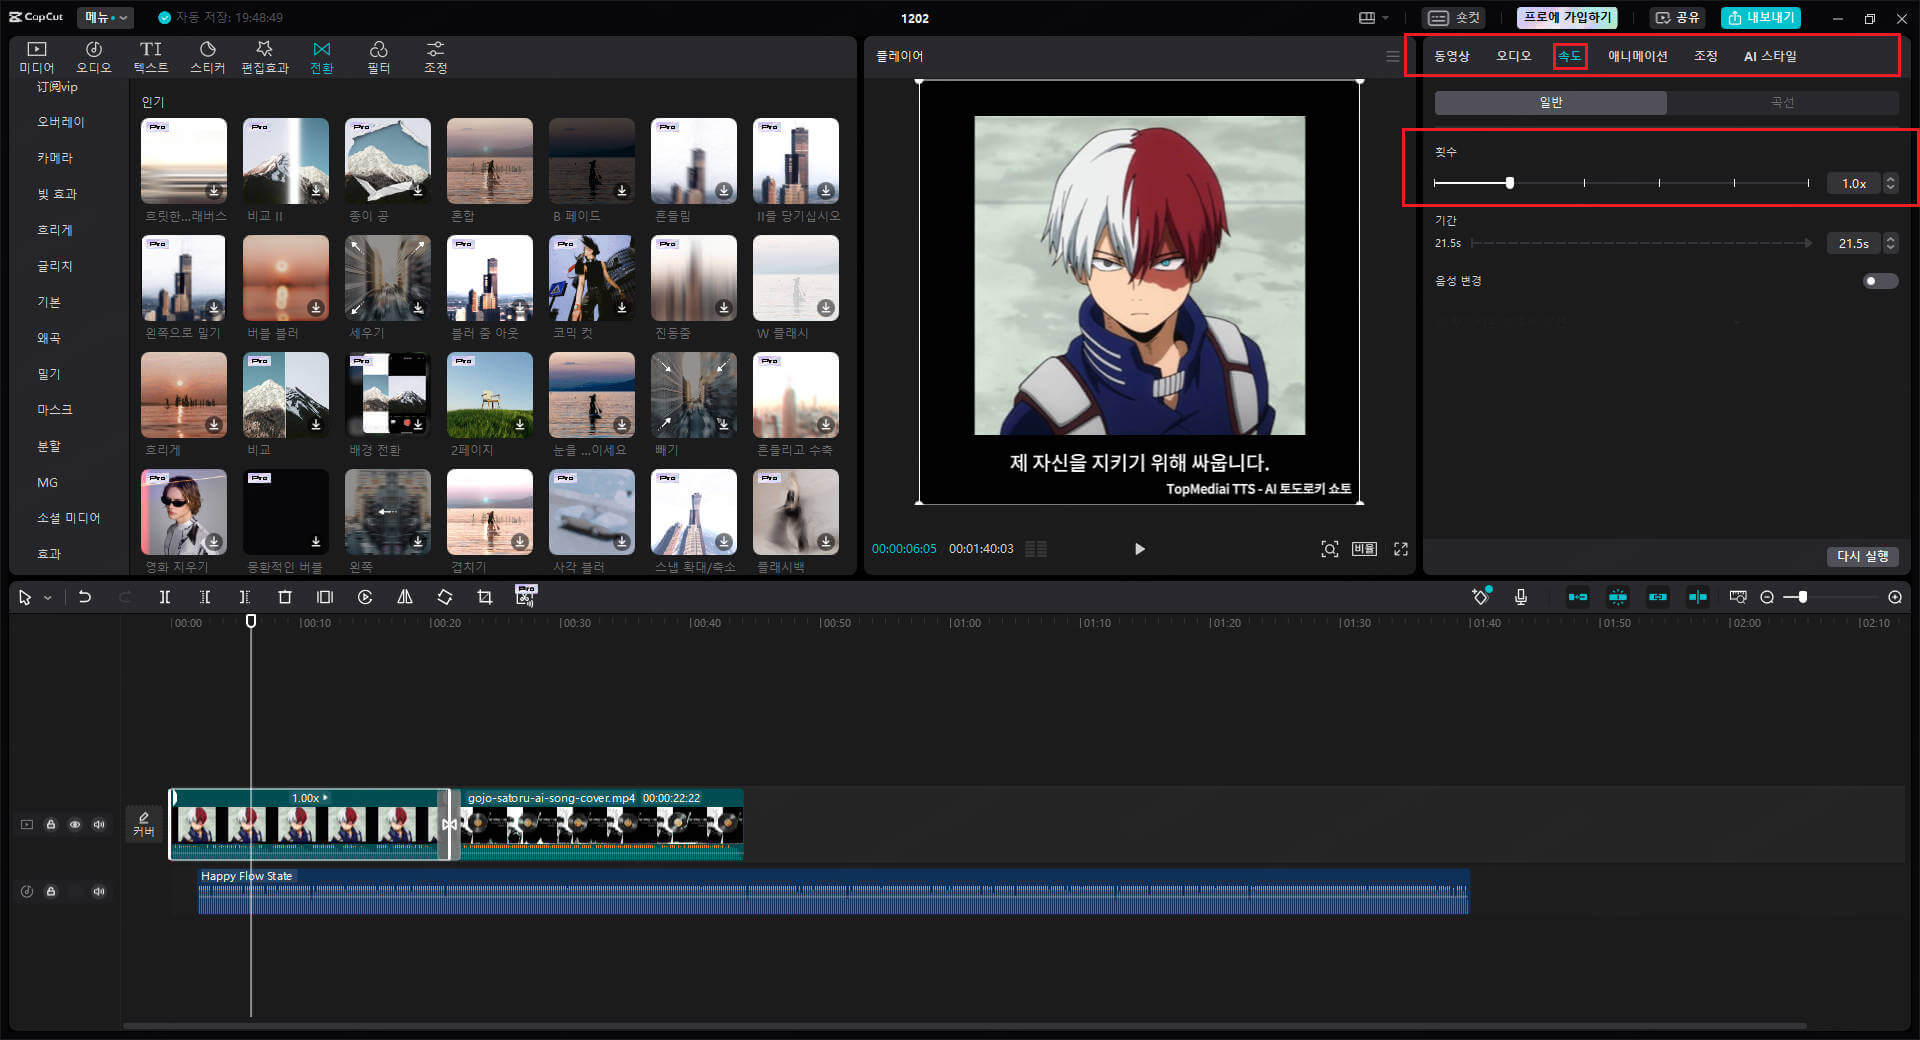Image resolution: width=1920 pixels, height=1040 pixels.
Task: Click the player panel hamburger menu icon
Action: point(1393,56)
